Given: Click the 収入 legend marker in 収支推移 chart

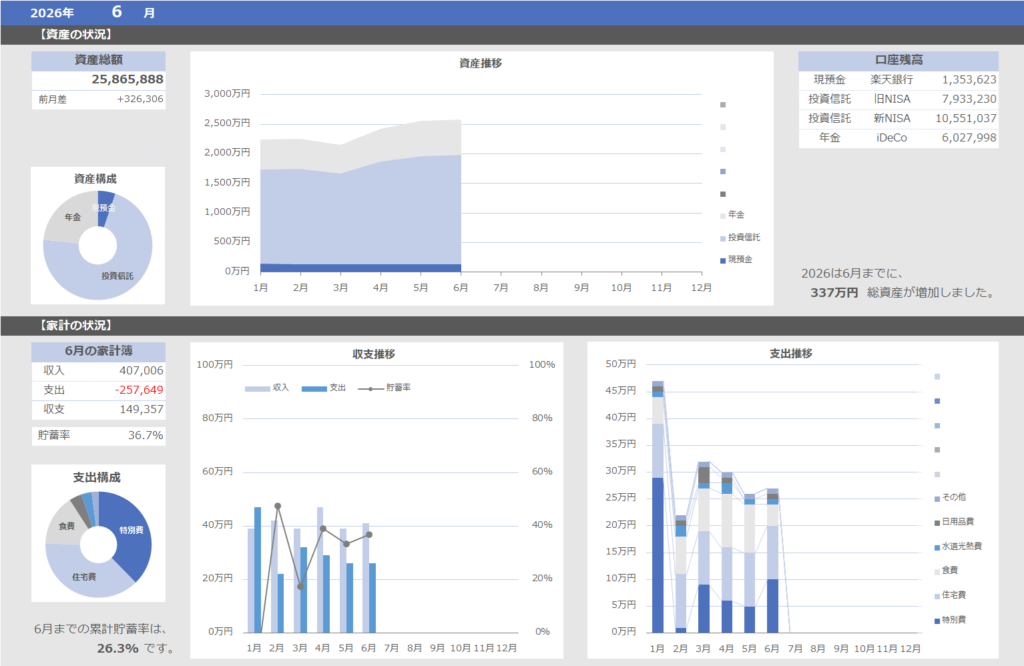Looking at the screenshot, I should click(257, 388).
